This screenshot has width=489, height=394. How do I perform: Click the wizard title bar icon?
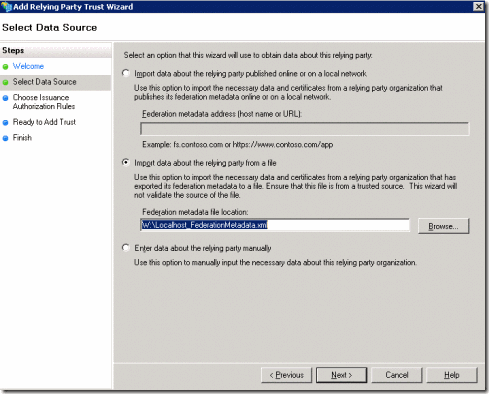click(x=6, y=6)
